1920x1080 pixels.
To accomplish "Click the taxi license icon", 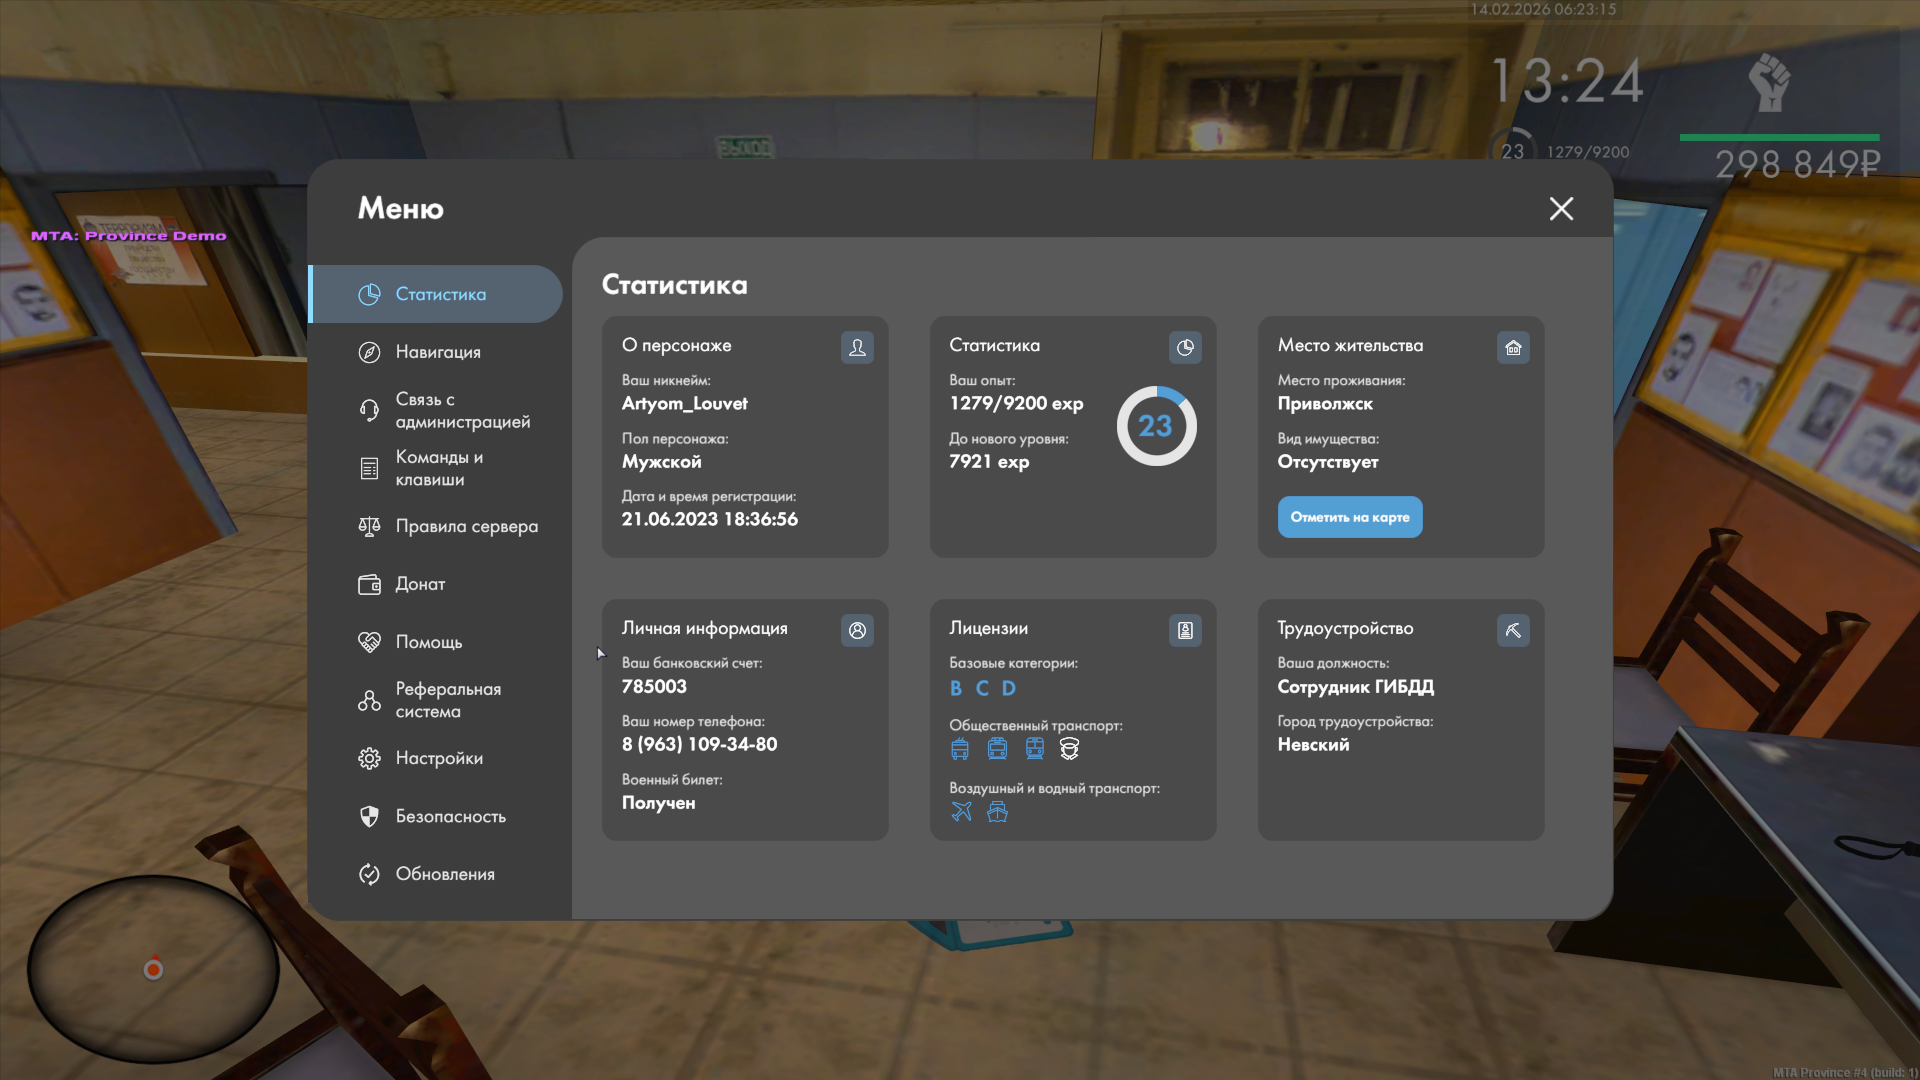I will (x=1069, y=748).
